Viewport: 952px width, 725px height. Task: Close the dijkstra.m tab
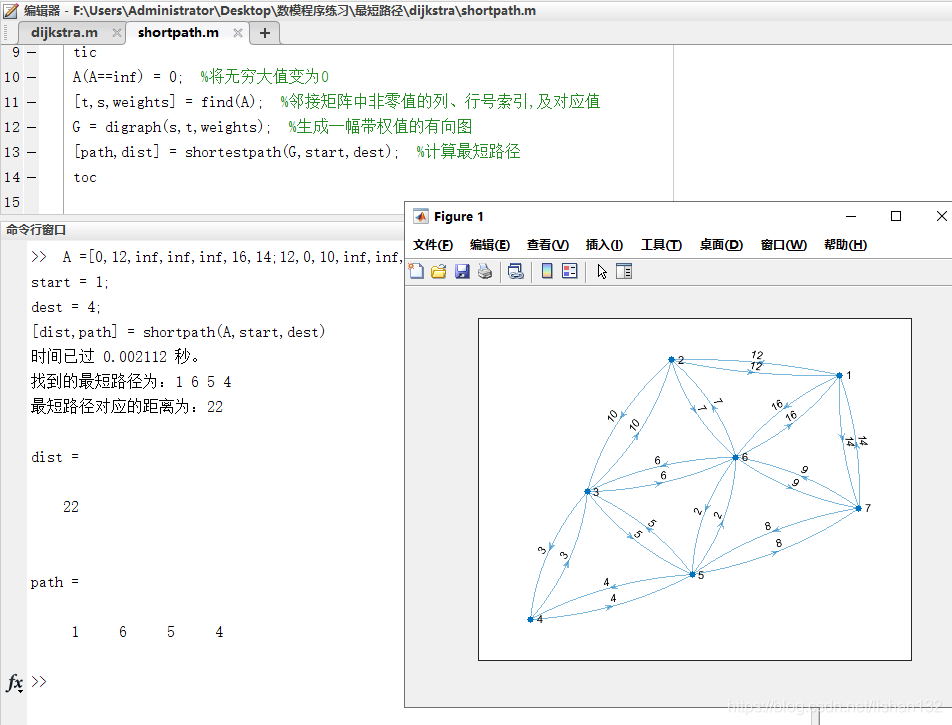(x=117, y=33)
